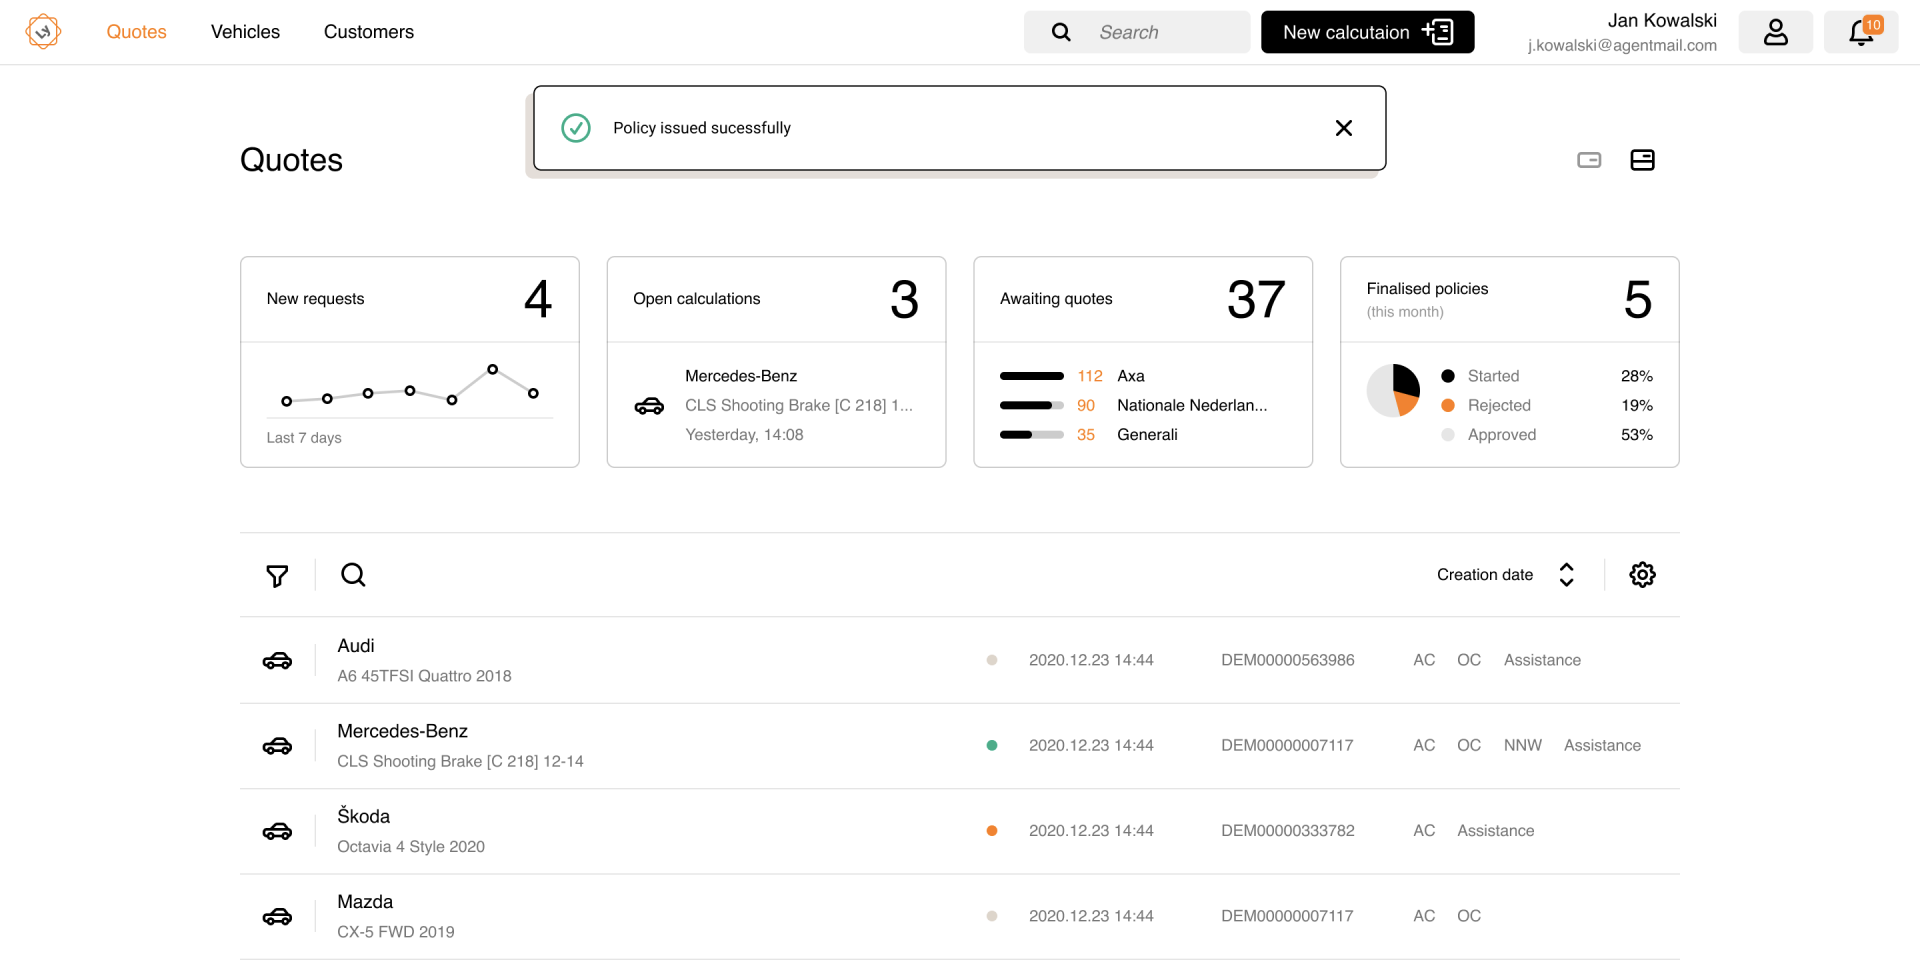Click the list search magnifier icon
The image size is (1920, 960).
point(353,575)
